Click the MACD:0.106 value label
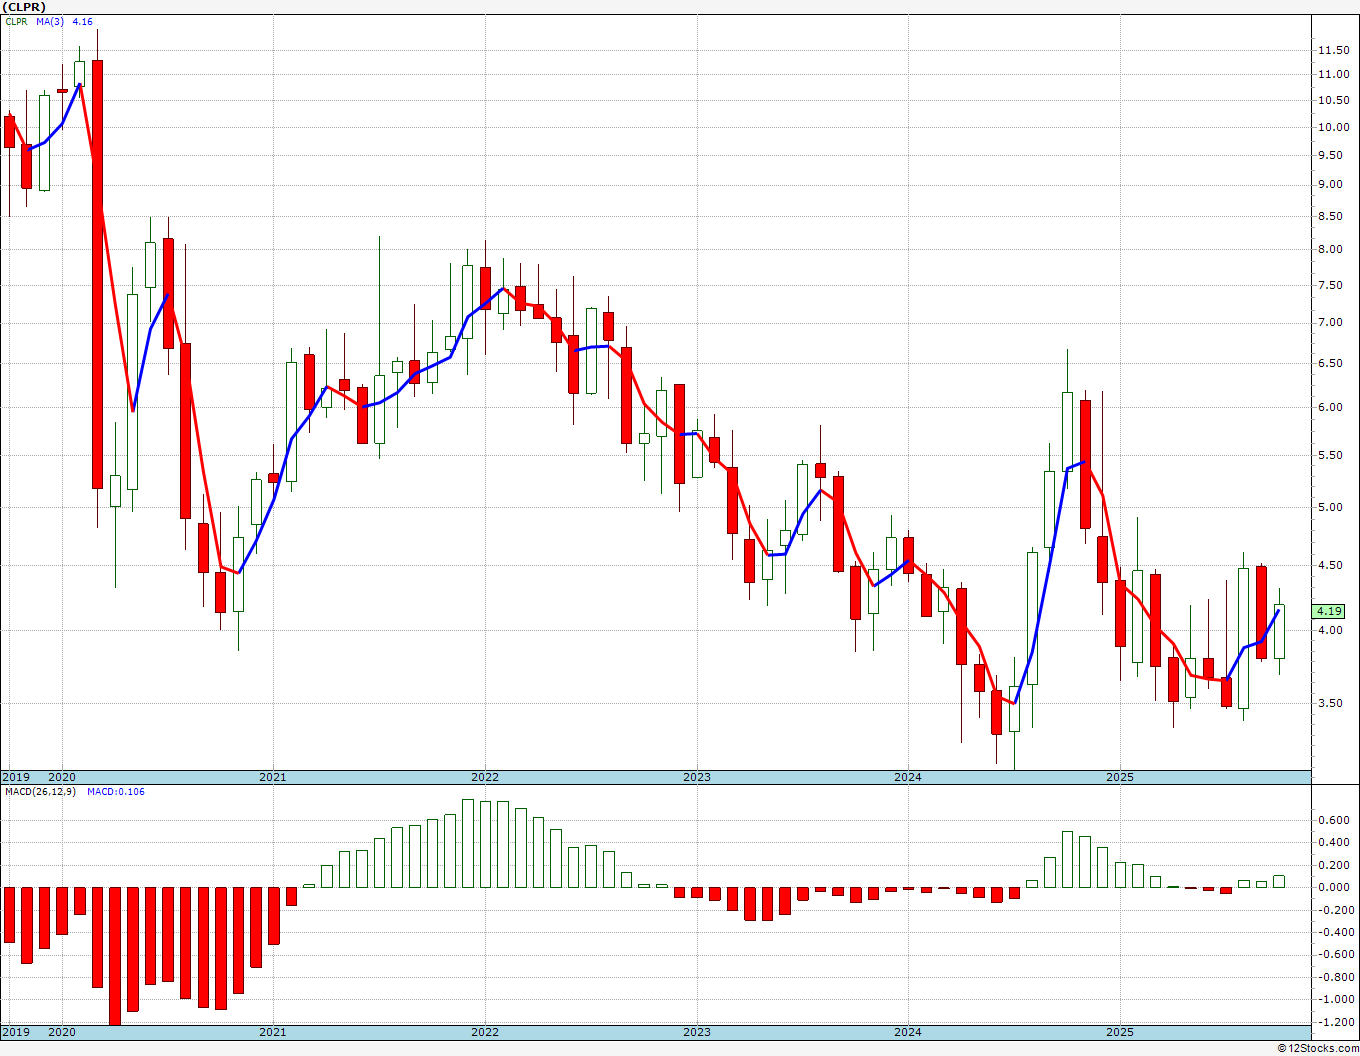The height and width of the screenshot is (1056, 1360). (115, 792)
